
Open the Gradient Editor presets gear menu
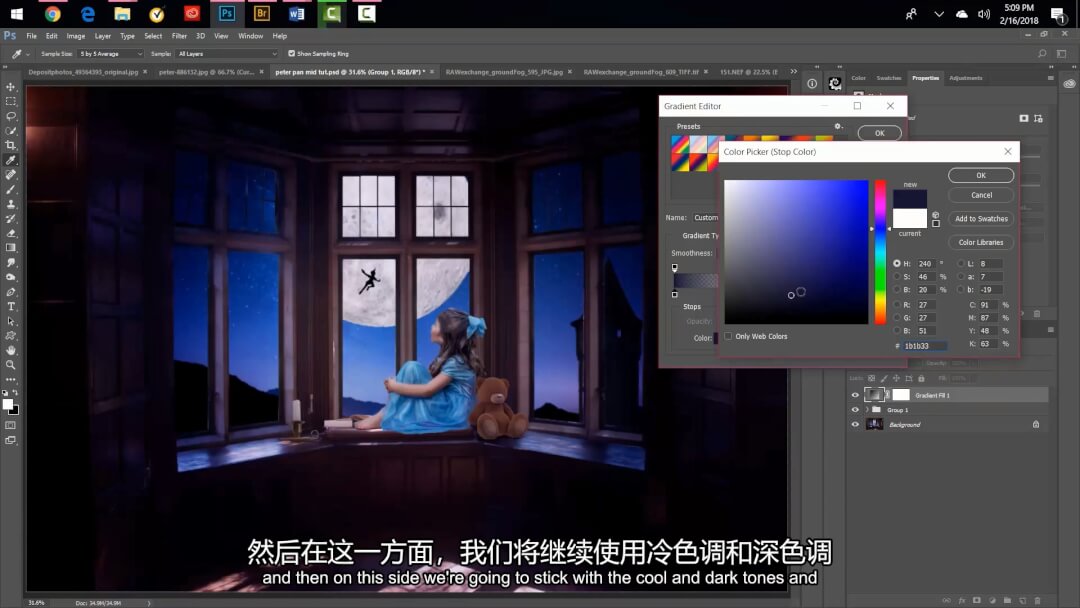coord(838,126)
